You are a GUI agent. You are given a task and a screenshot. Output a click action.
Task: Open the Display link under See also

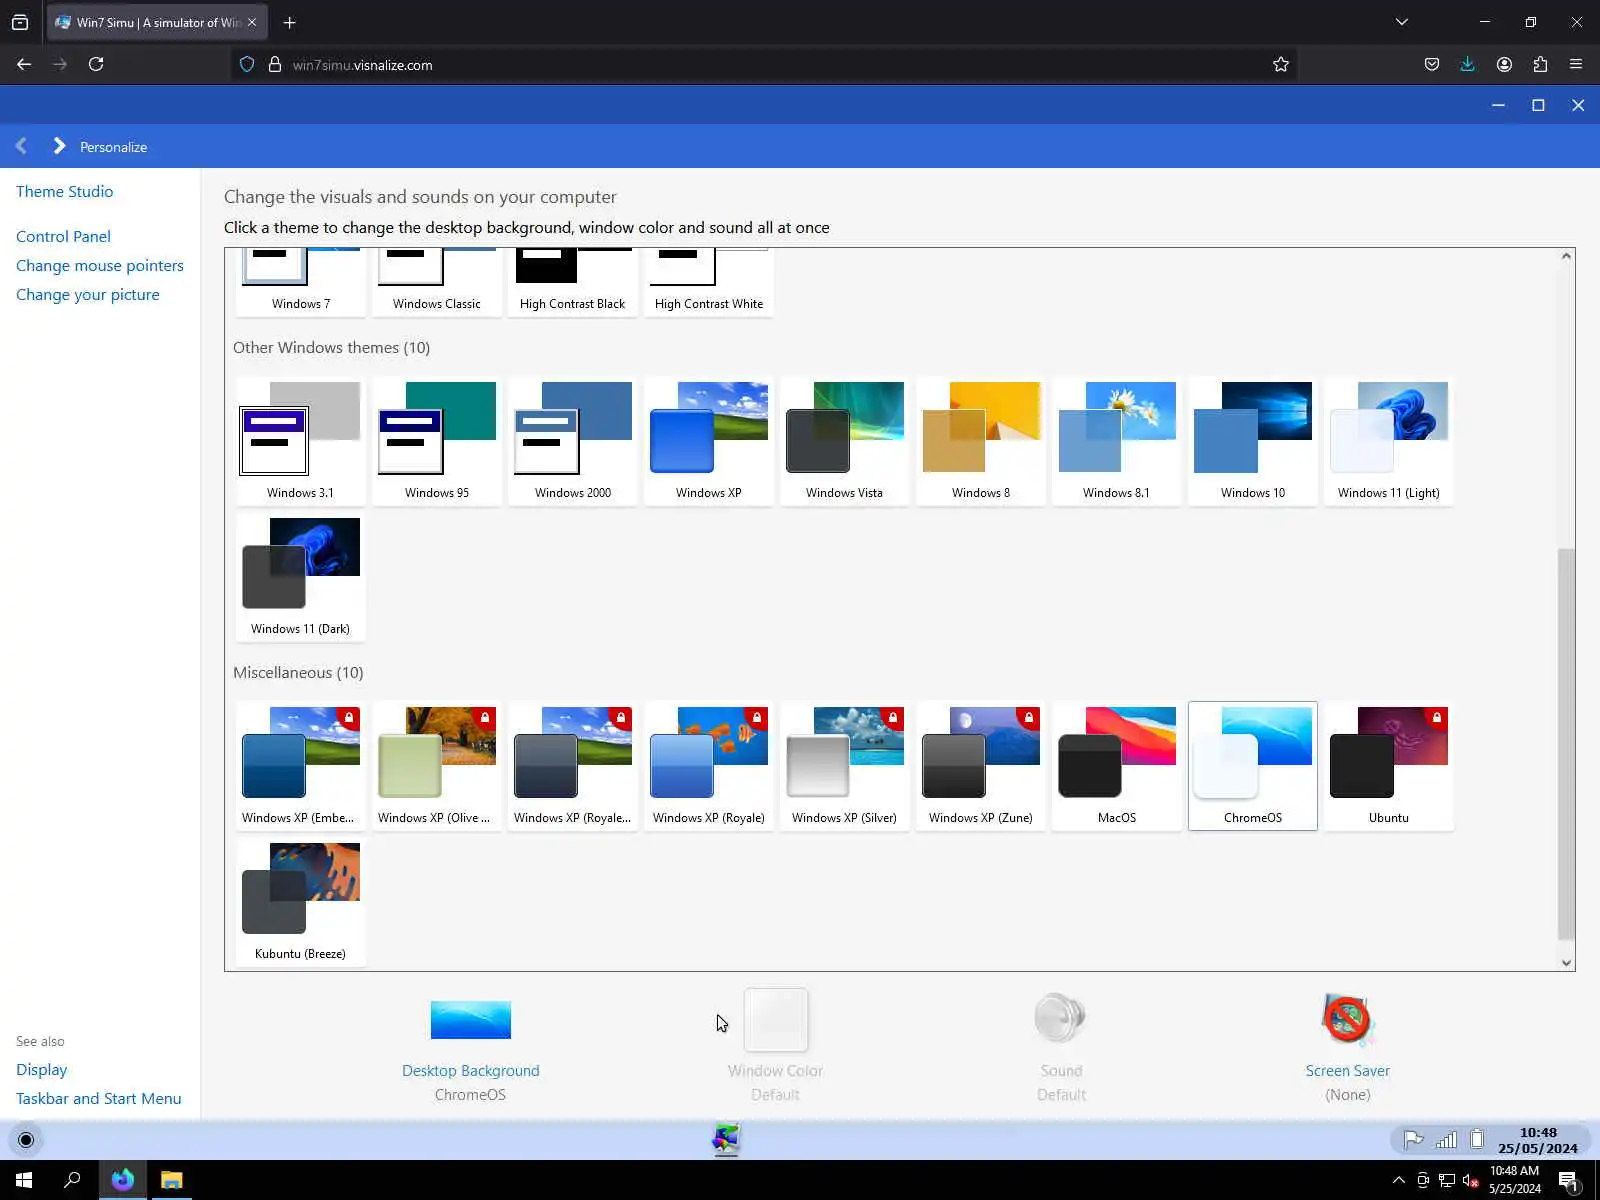point(42,1069)
